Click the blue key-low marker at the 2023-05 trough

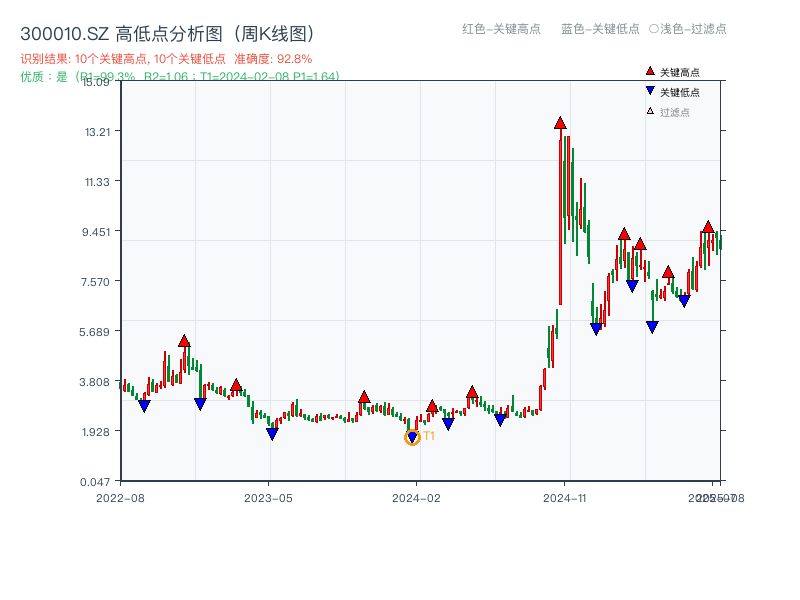pyautogui.click(x=272, y=433)
